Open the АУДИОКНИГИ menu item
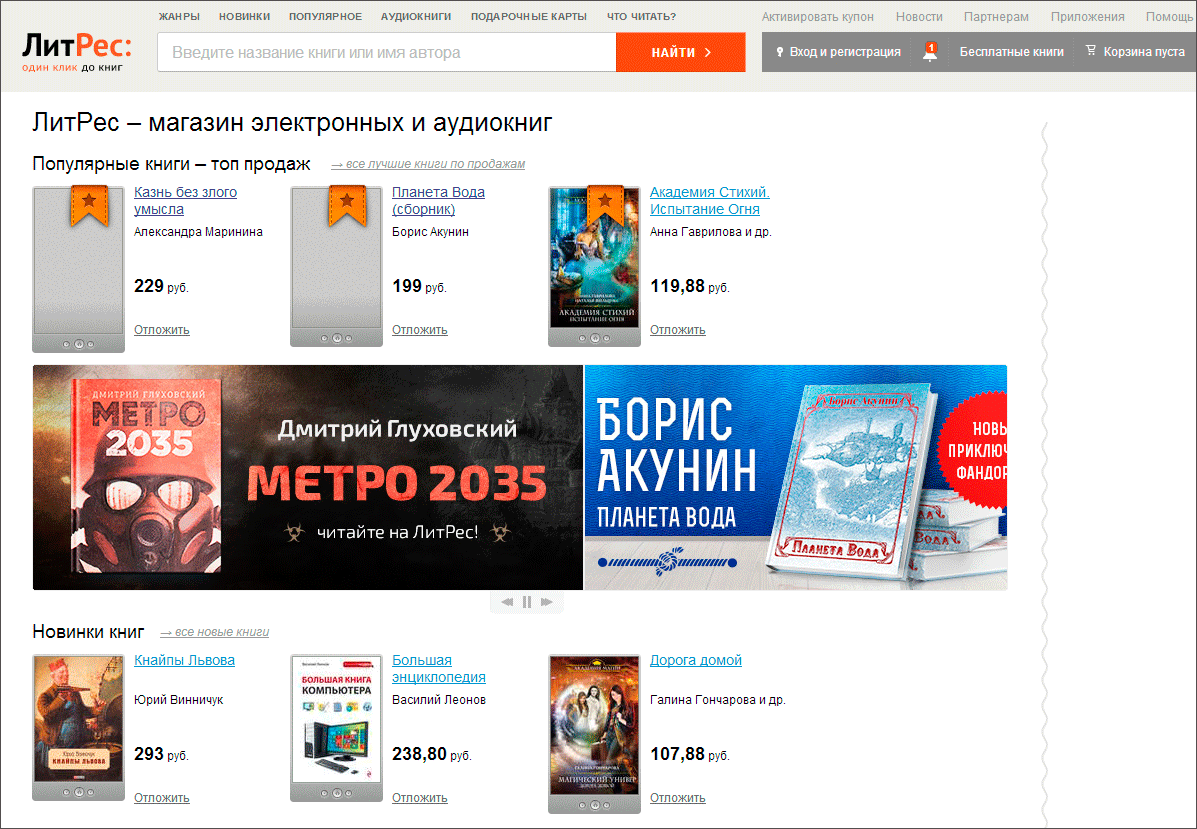Viewport: 1197px width, 829px height. pyautogui.click(x=416, y=16)
